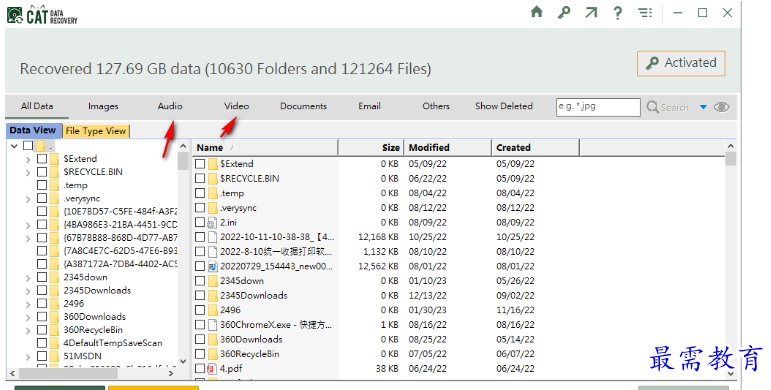771x390 pixels.
Task: Expand the 51MSDN tree node
Action: pos(28,357)
